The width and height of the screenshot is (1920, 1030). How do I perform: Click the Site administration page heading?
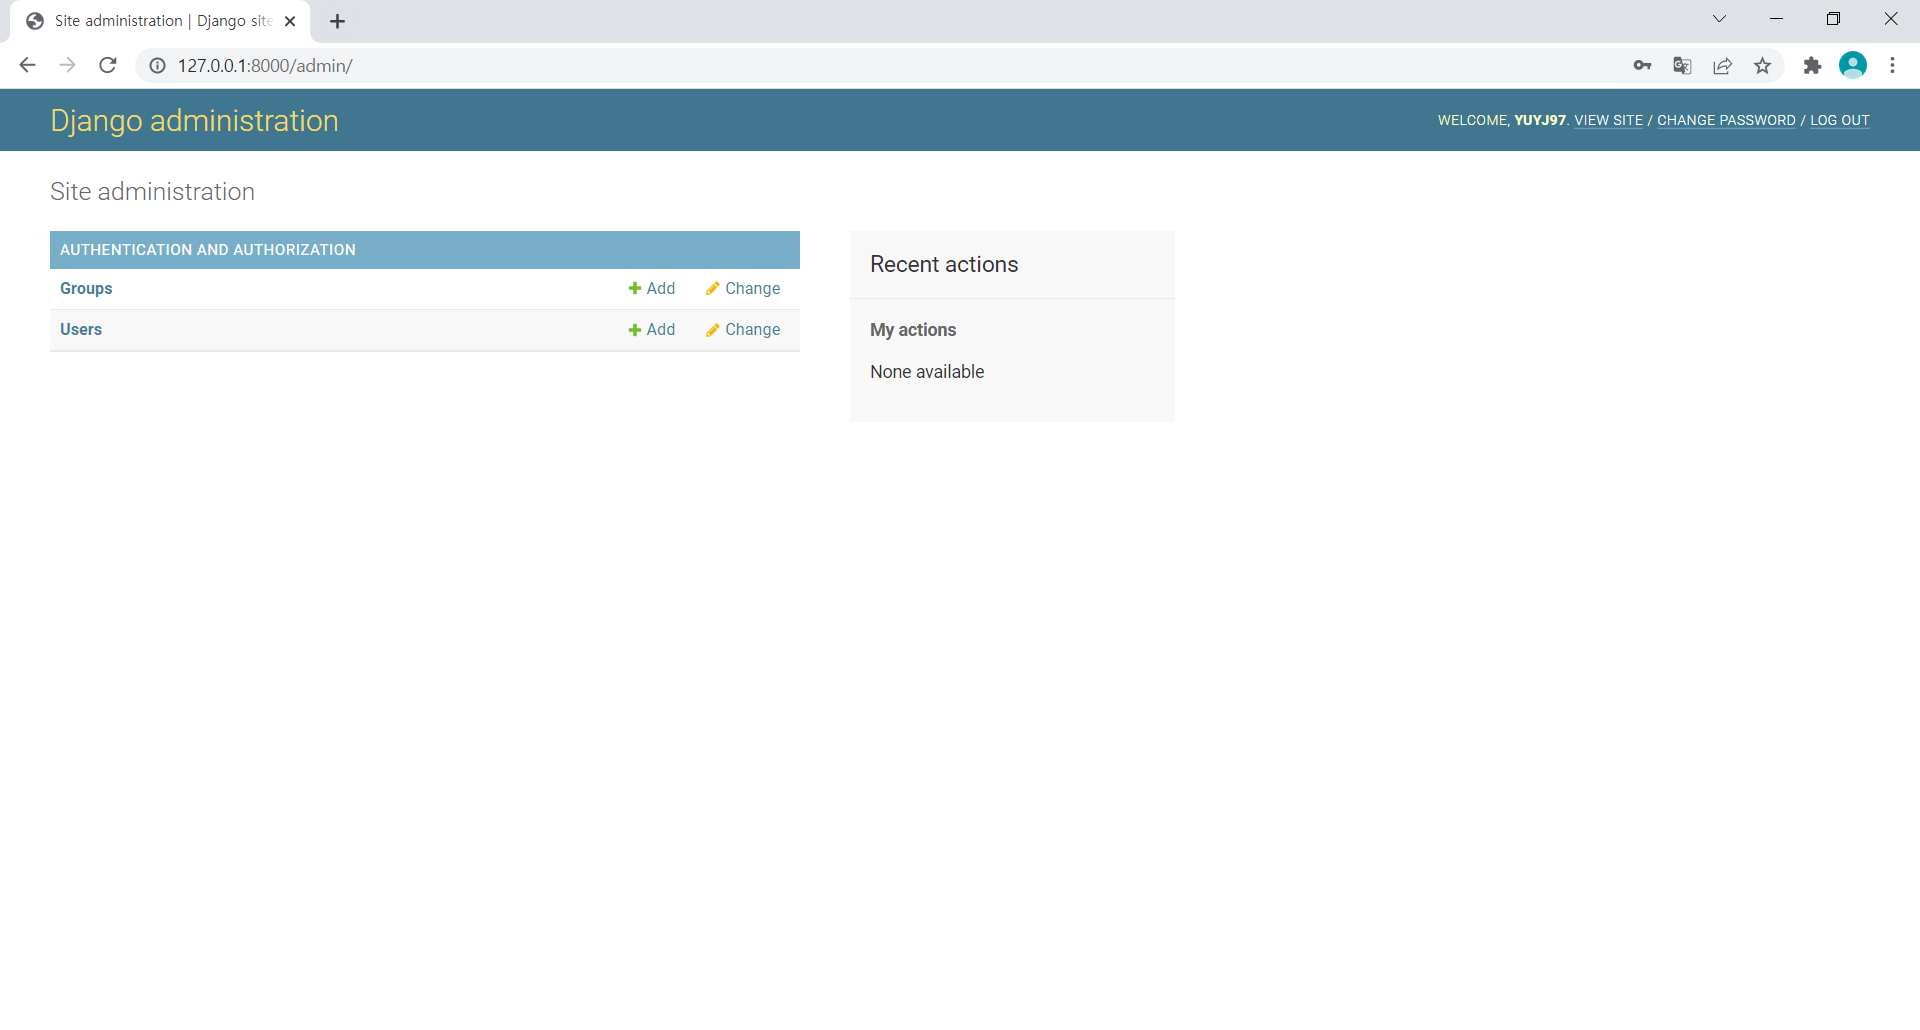click(x=152, y=192)
